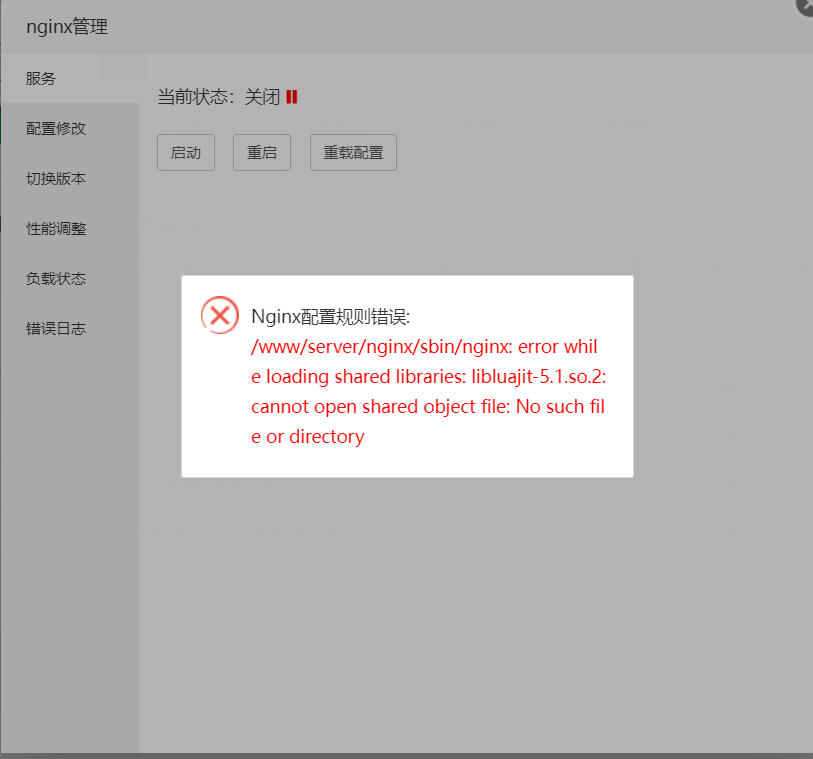813x759 pixels.
Task: Select the 性能调整 tab
Action: tap(69, 229)
